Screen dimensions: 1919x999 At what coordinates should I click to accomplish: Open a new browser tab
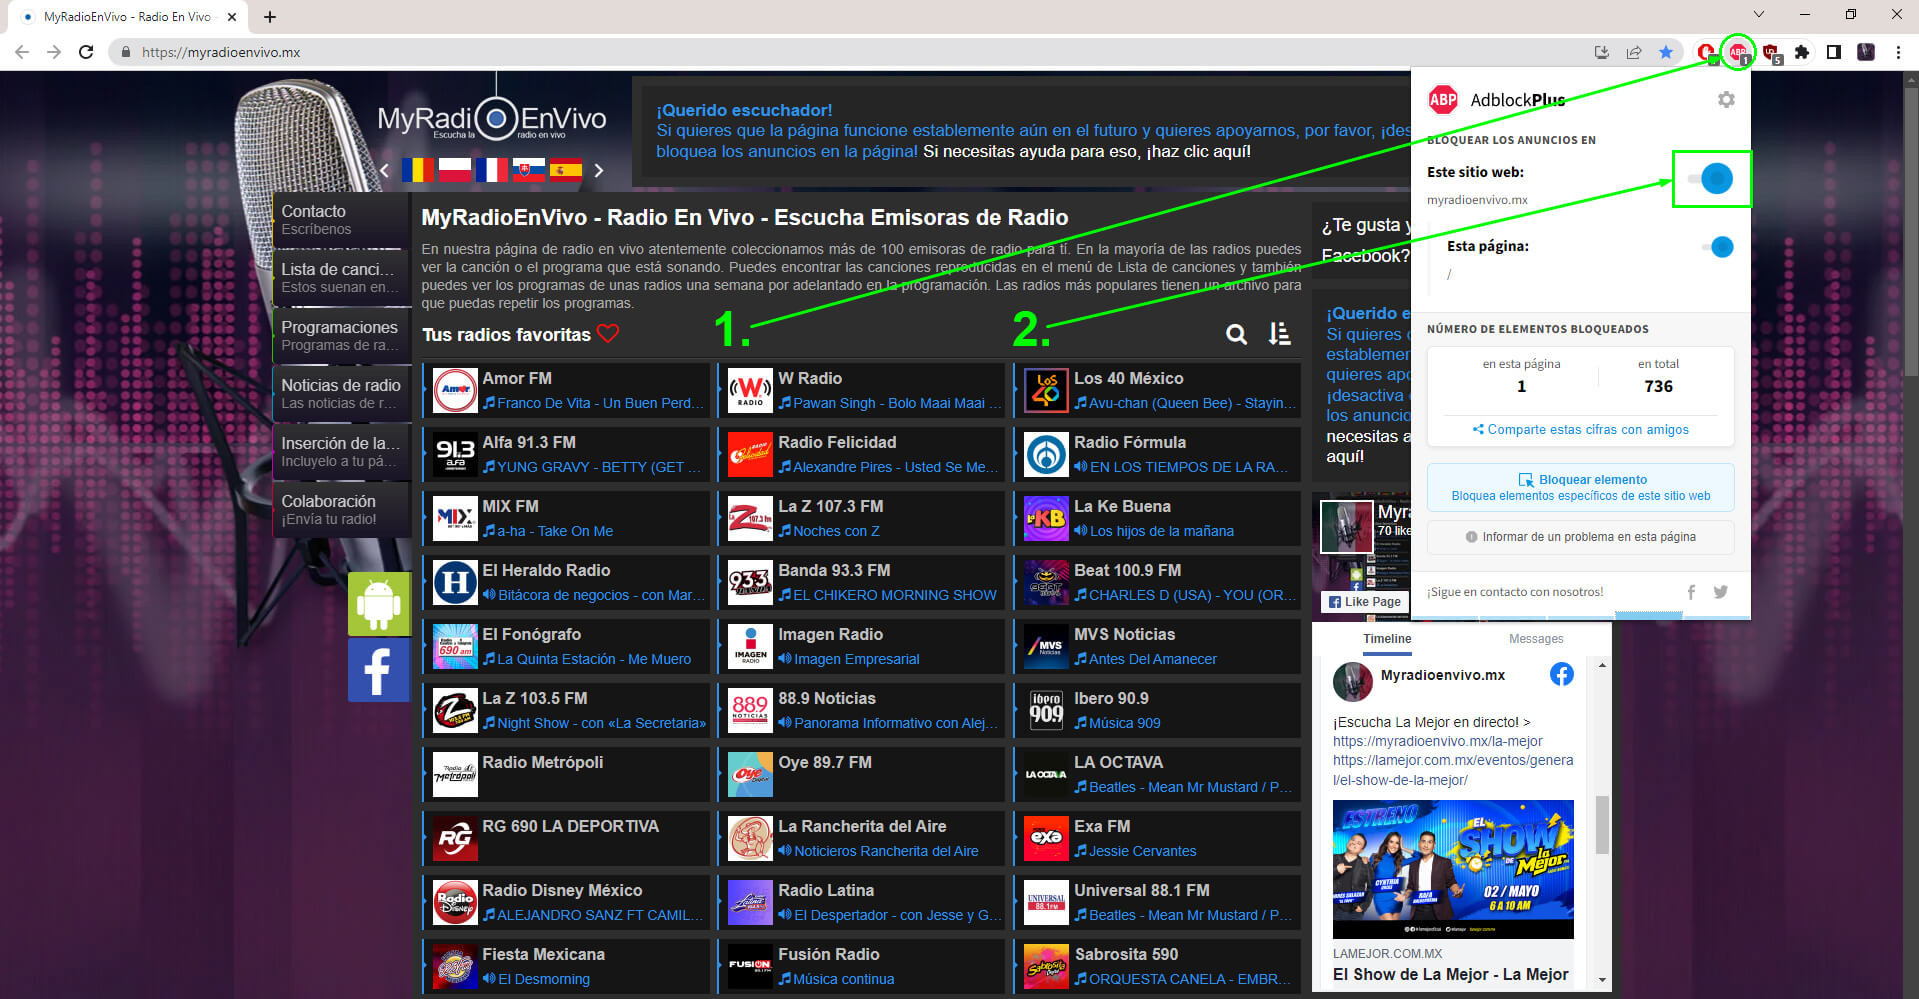click(270, 17)
